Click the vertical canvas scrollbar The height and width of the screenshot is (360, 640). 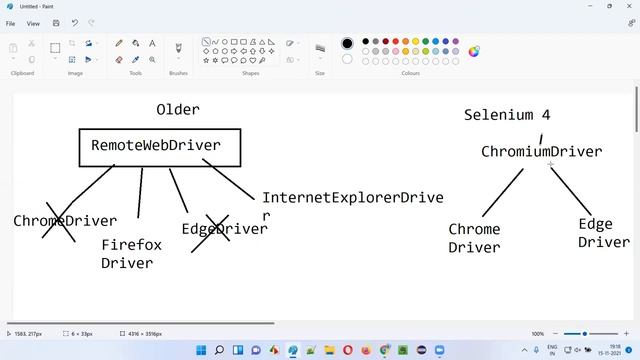click(636, 109)
